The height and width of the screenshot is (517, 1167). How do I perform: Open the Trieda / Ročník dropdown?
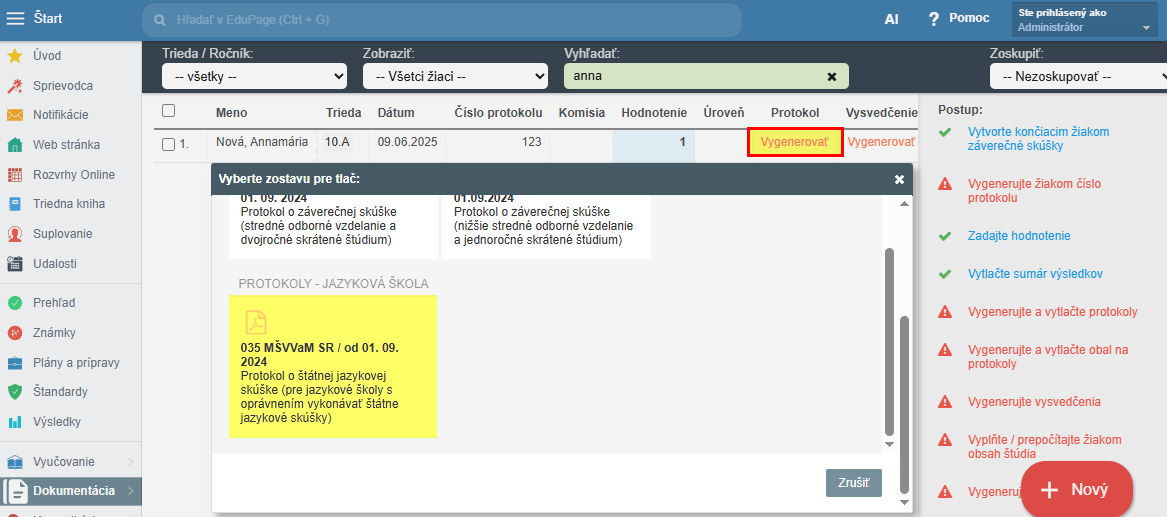coord(254,76)
